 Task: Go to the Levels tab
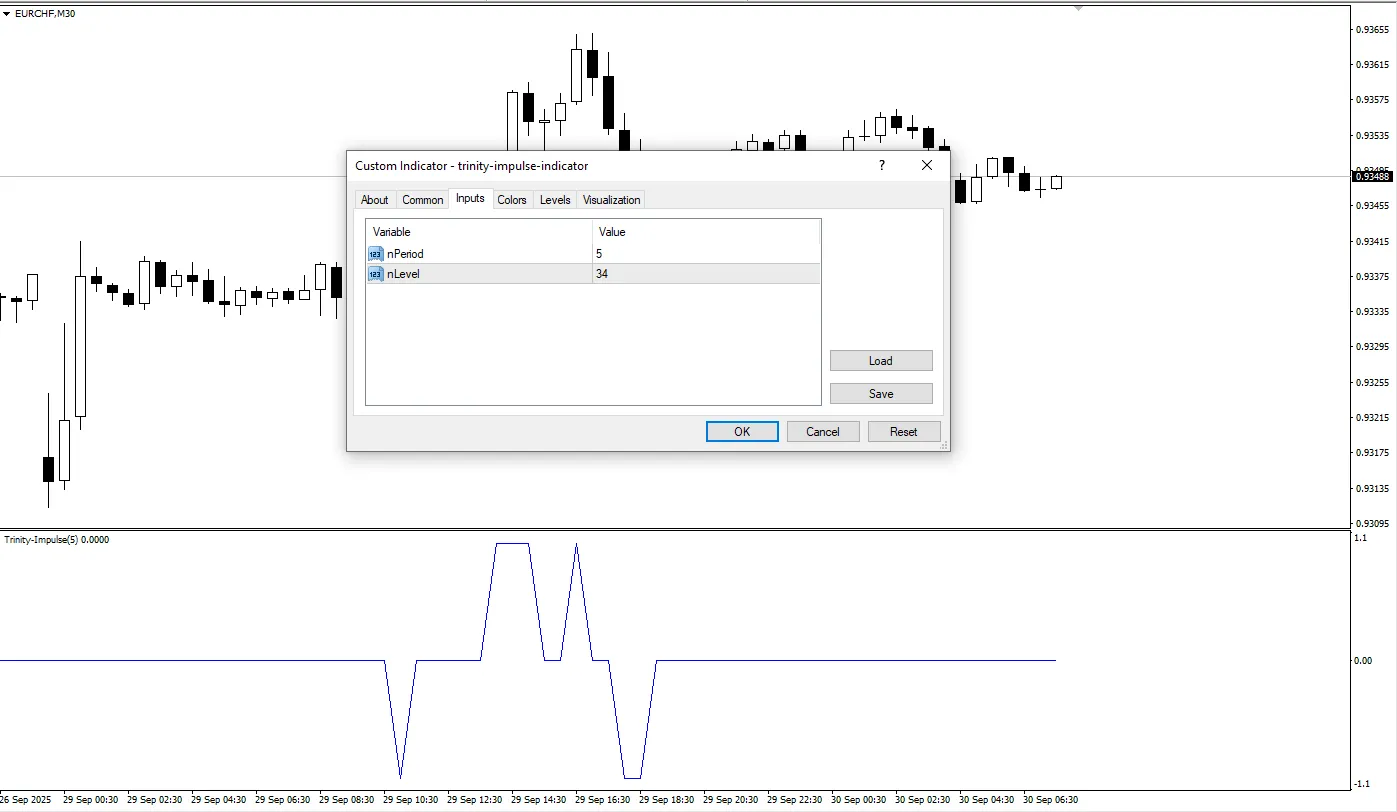pyautogui.click(x=555, y=200)
